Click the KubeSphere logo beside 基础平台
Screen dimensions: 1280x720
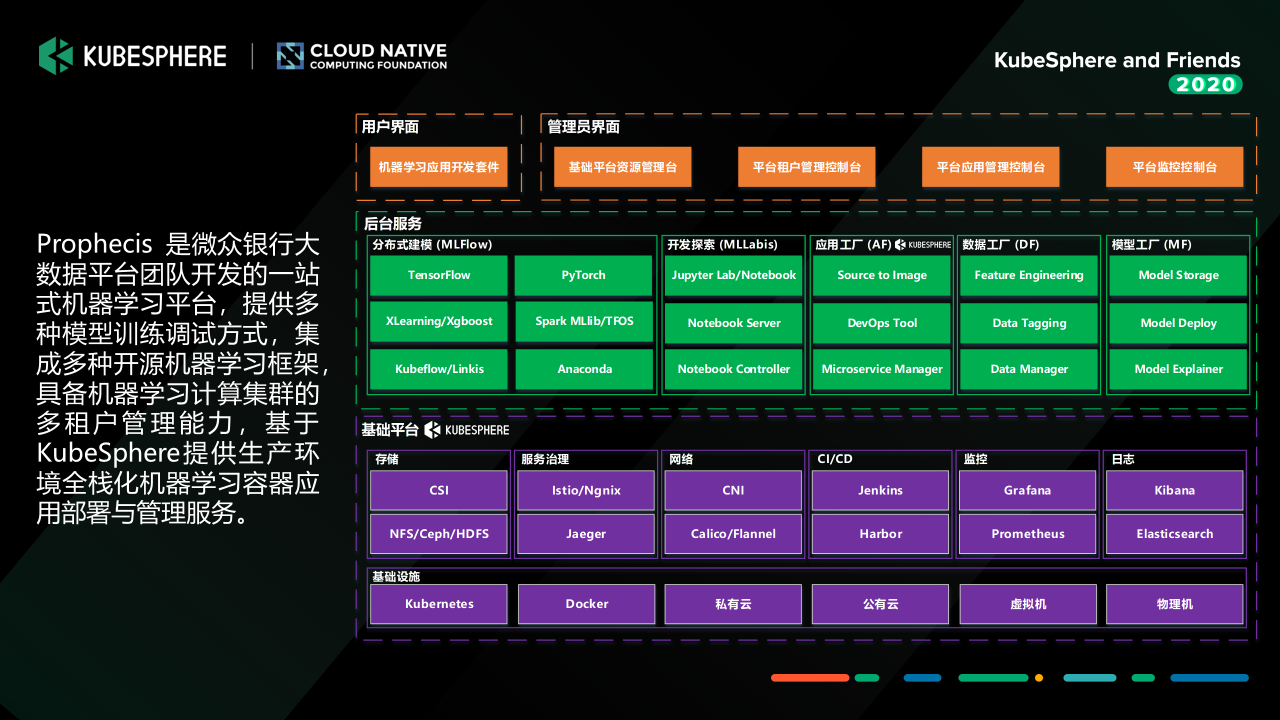coord(467,430)
